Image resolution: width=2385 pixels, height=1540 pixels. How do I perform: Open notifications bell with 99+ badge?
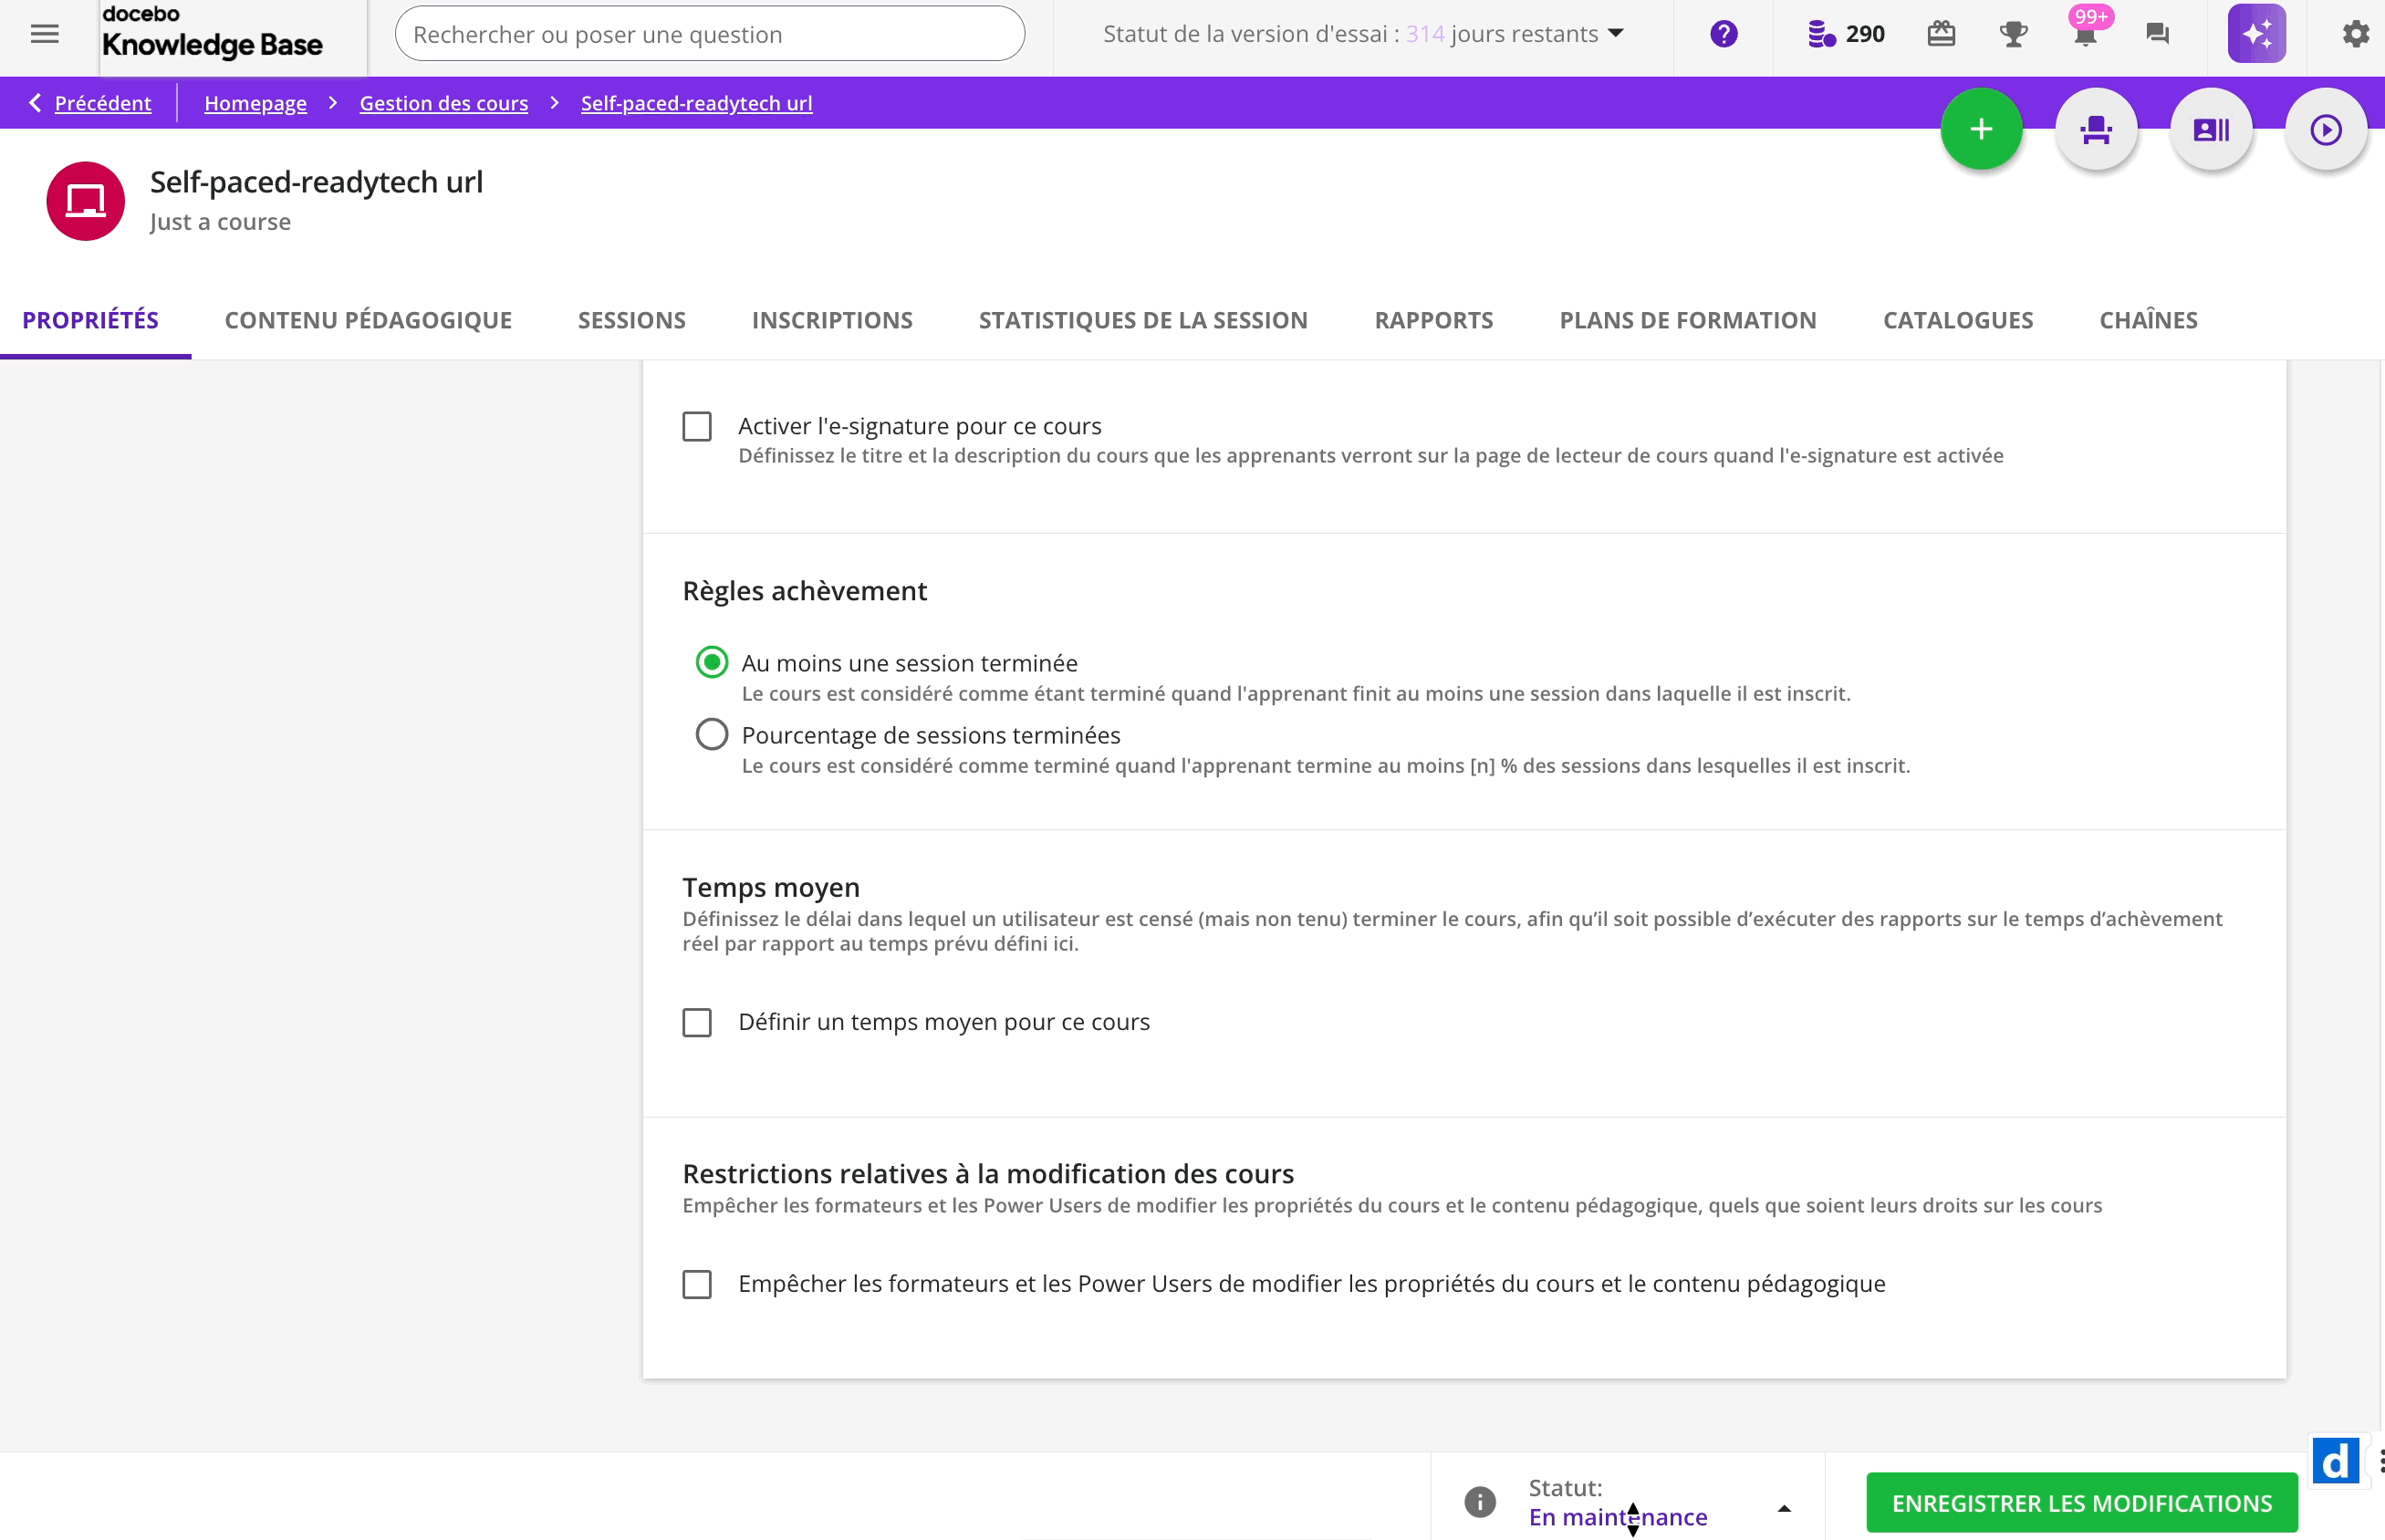coord(2085,34)
